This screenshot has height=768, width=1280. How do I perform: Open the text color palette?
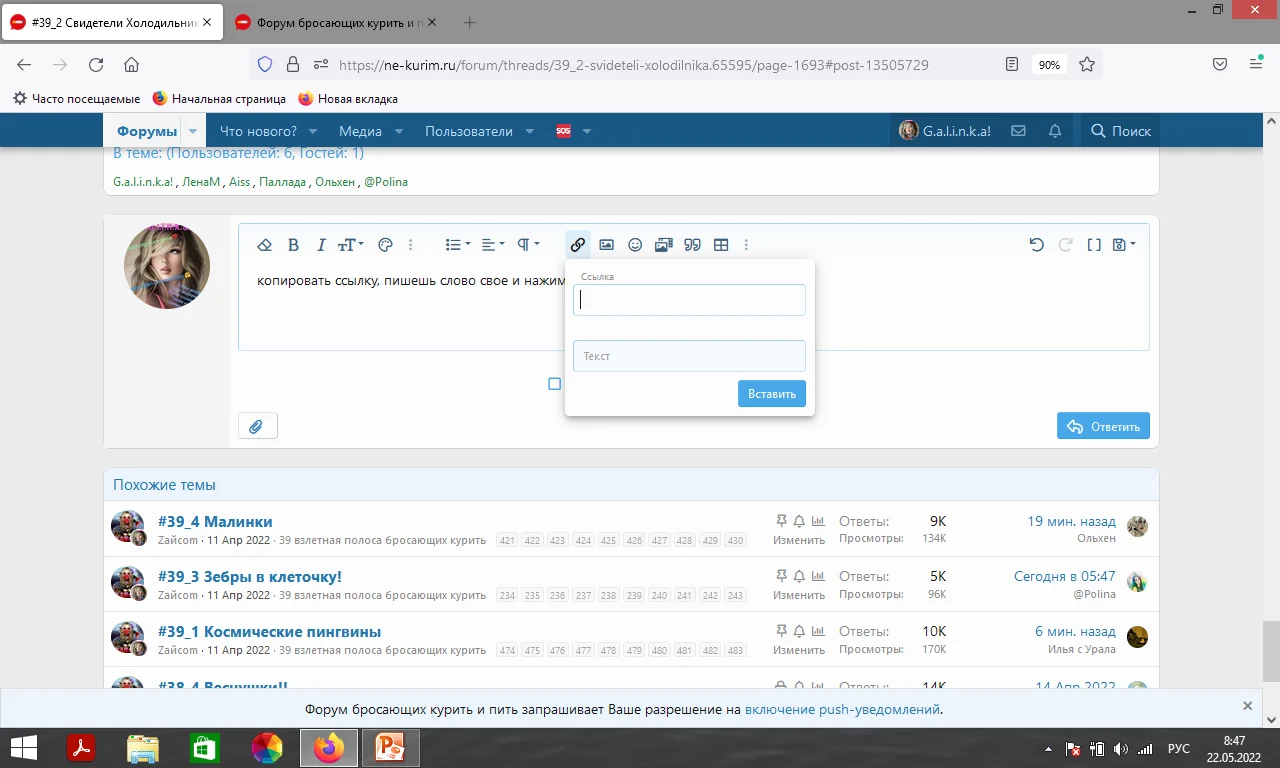(x=385, y=245)
